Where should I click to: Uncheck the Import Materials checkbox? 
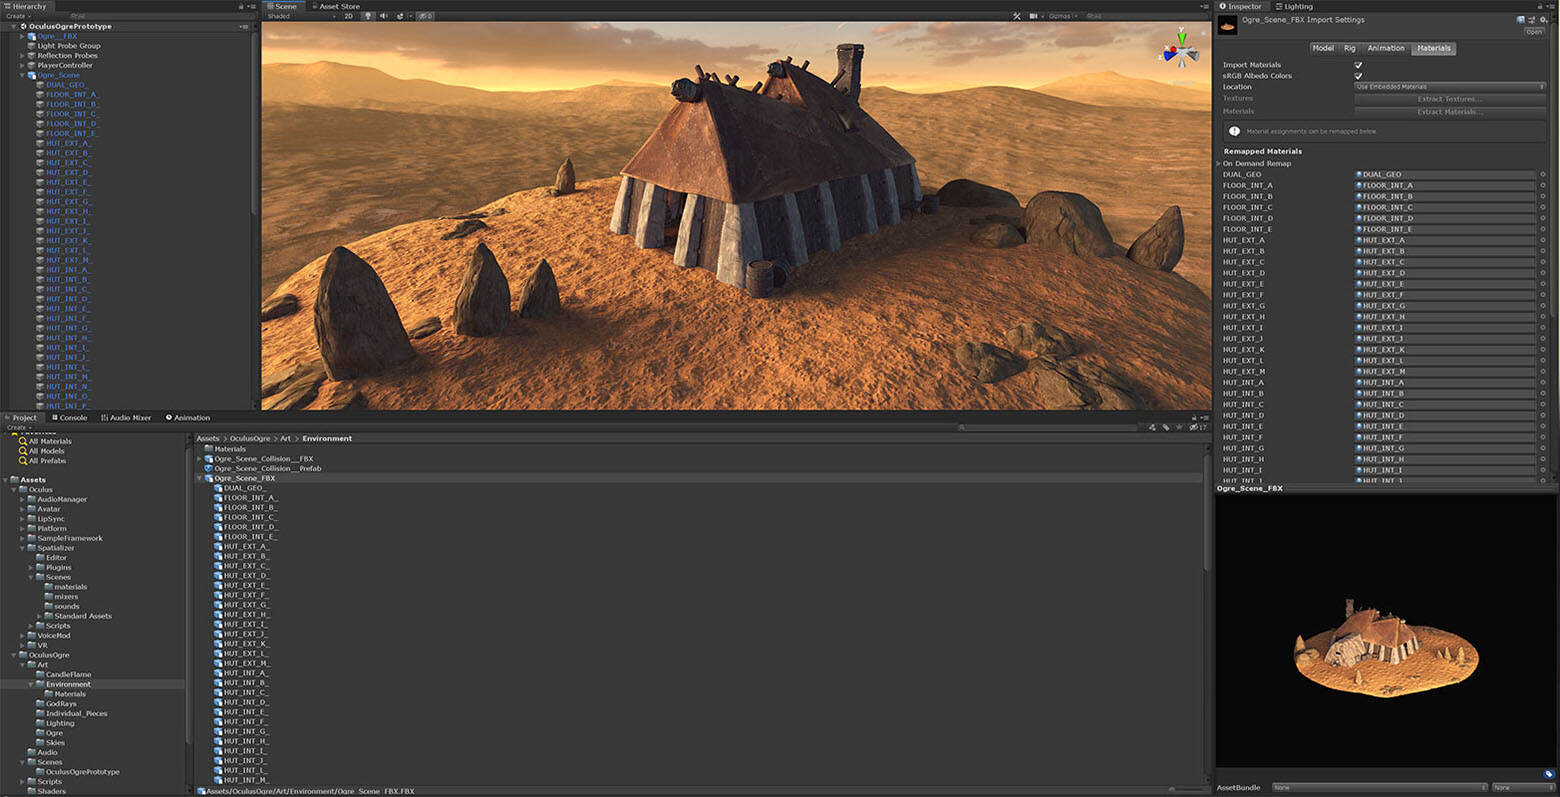pos(1358,65)
